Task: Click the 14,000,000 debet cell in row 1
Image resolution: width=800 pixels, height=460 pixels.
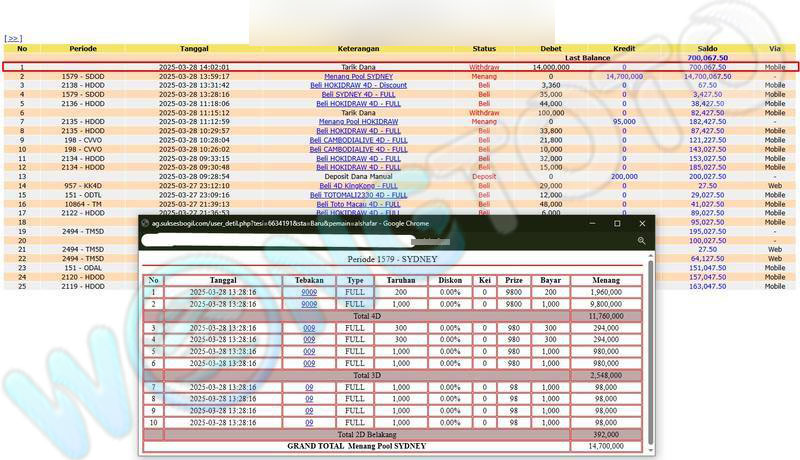Action: (x=551, y=67)
